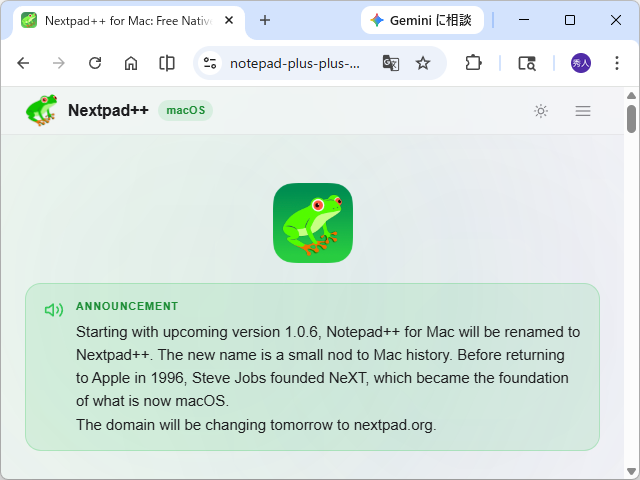This screenshot has height=480, width=640.
Task: Close the Nextpad++ for Mac tab
Action: pos(229,20)
